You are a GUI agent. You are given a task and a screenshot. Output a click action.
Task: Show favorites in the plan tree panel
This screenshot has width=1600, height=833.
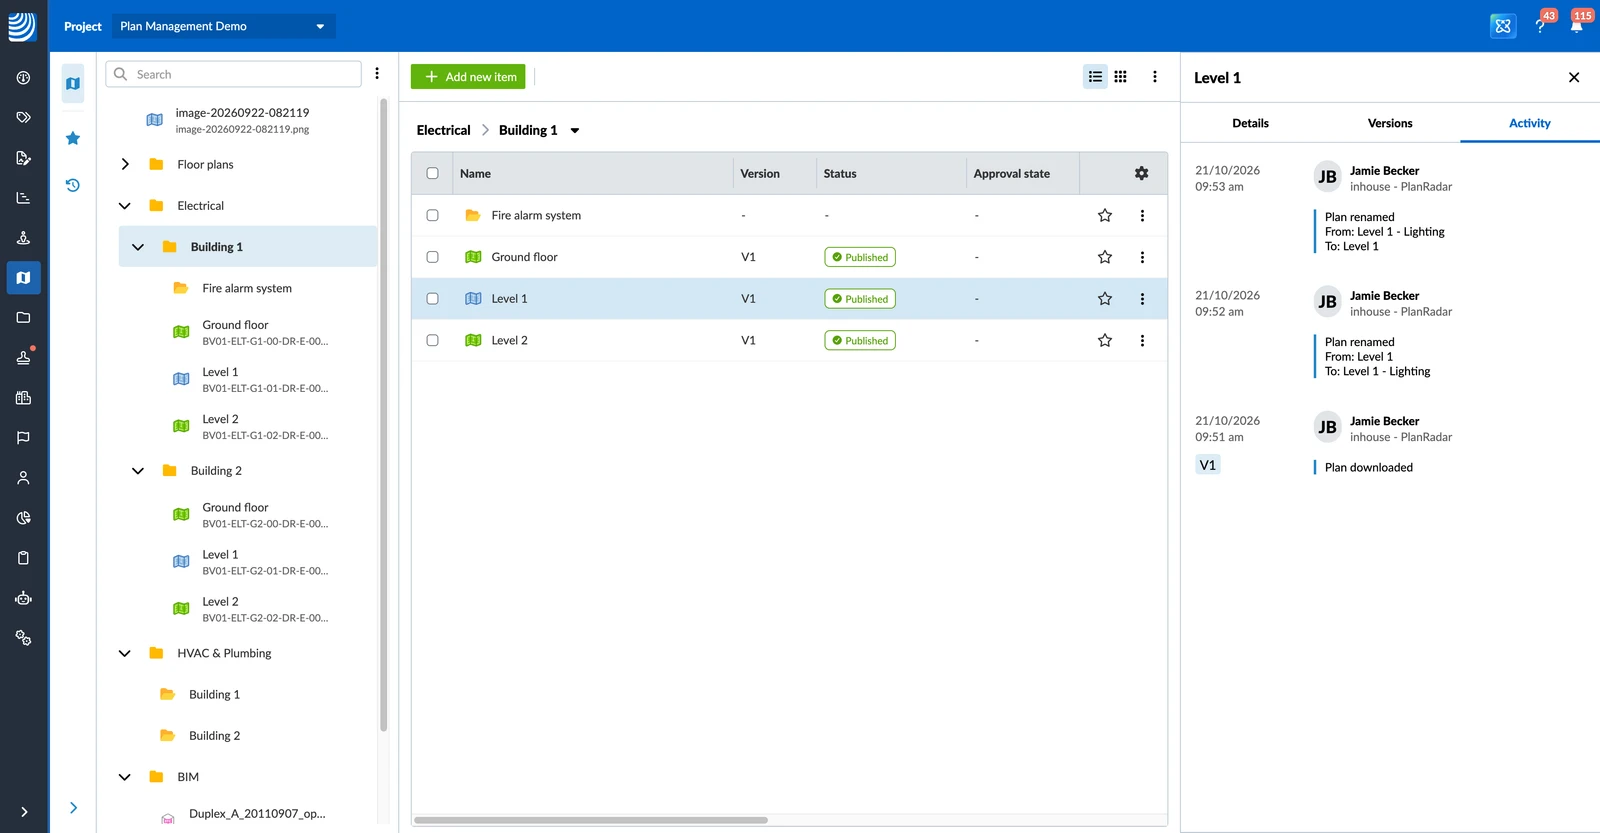[73, 139]
